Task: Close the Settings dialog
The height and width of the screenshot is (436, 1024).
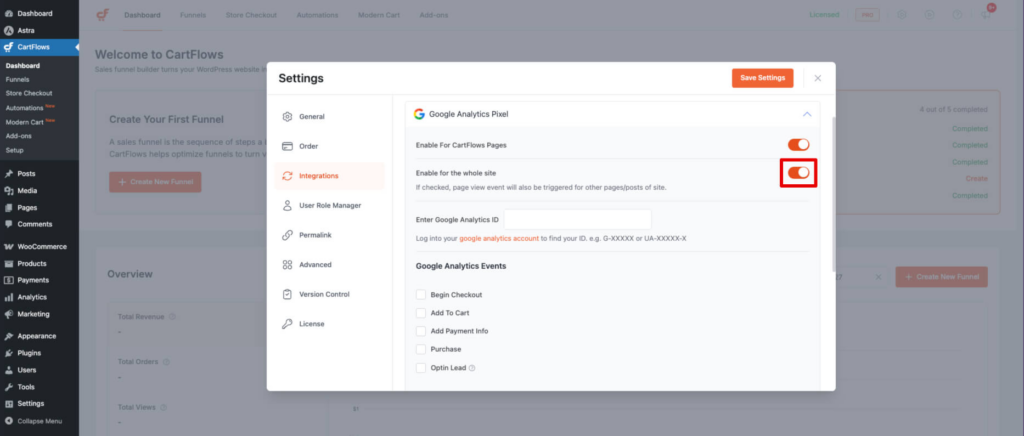Action: [x=817, y=78]
